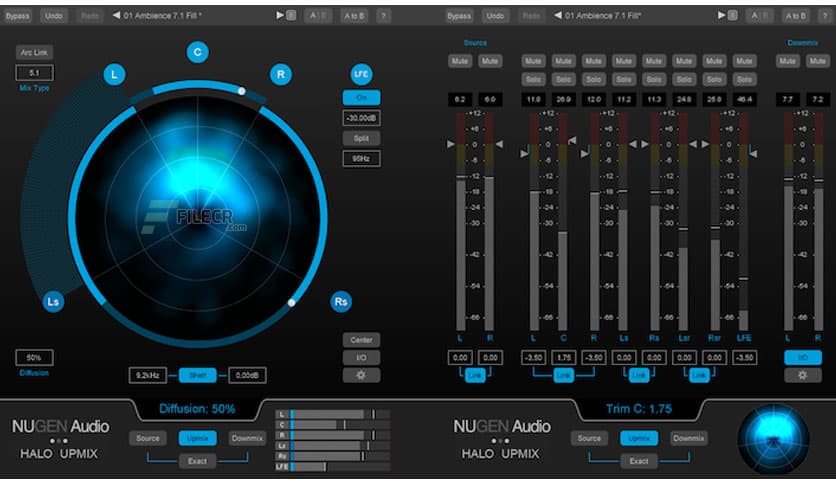Click Undo in the left window
836x484 pixels.
pyautogui.click(x=53, y=16)
